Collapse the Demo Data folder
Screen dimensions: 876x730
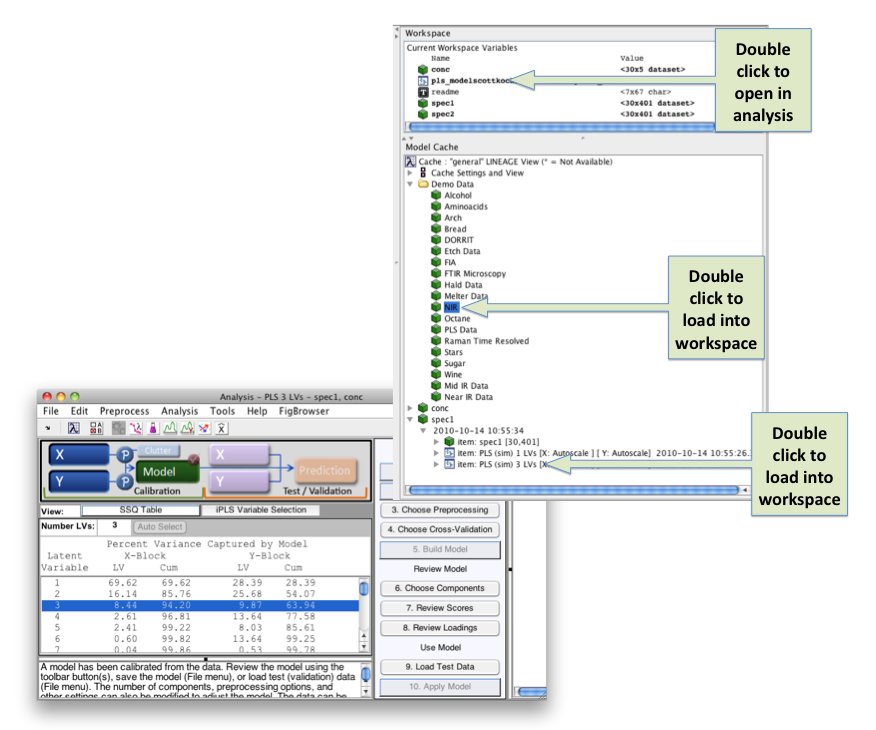(410, 184)
